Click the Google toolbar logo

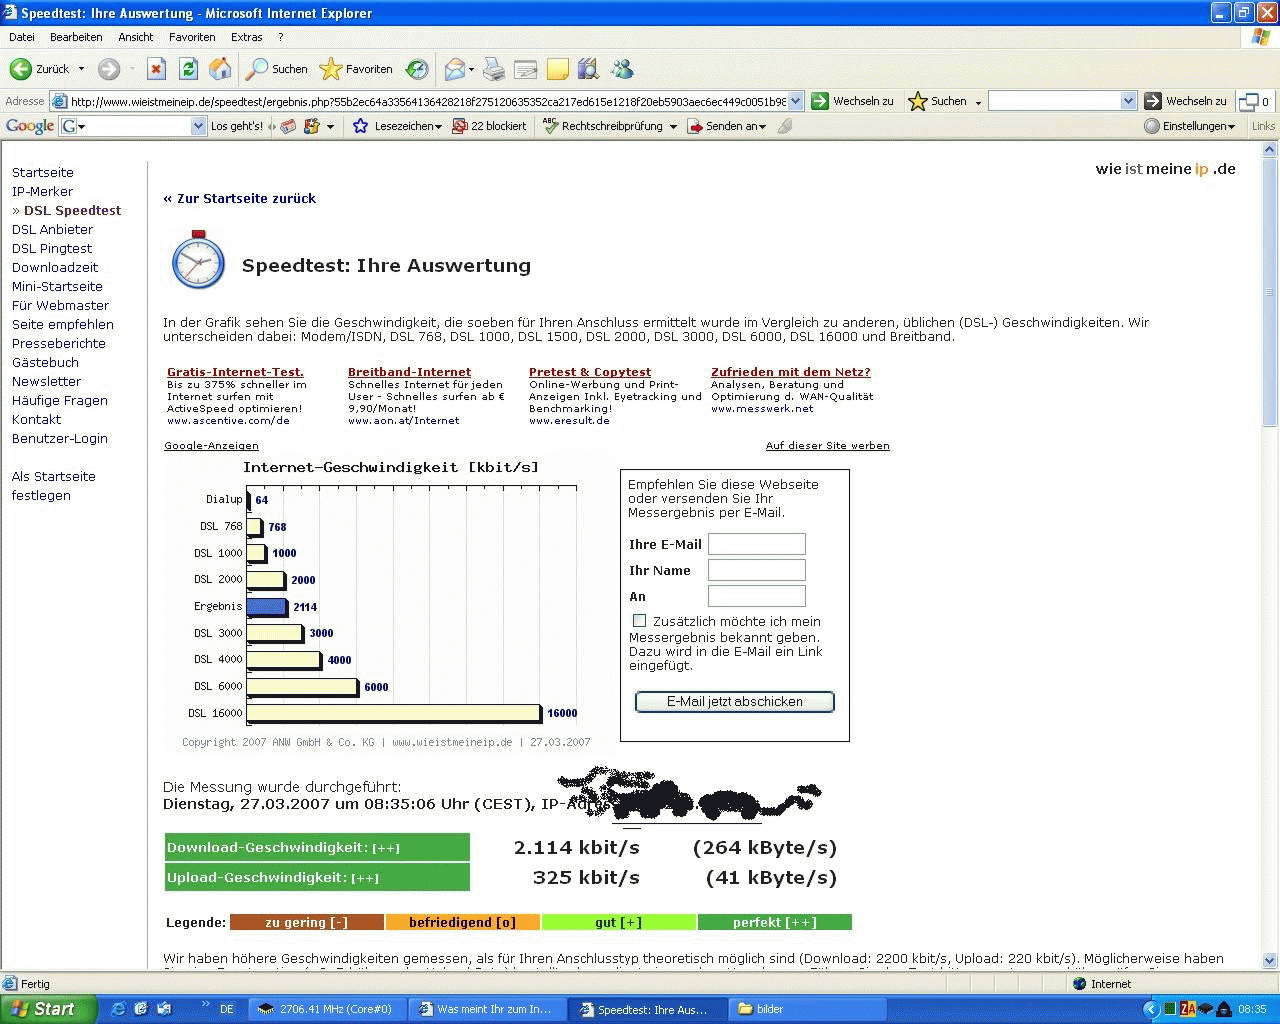point(30,126)
